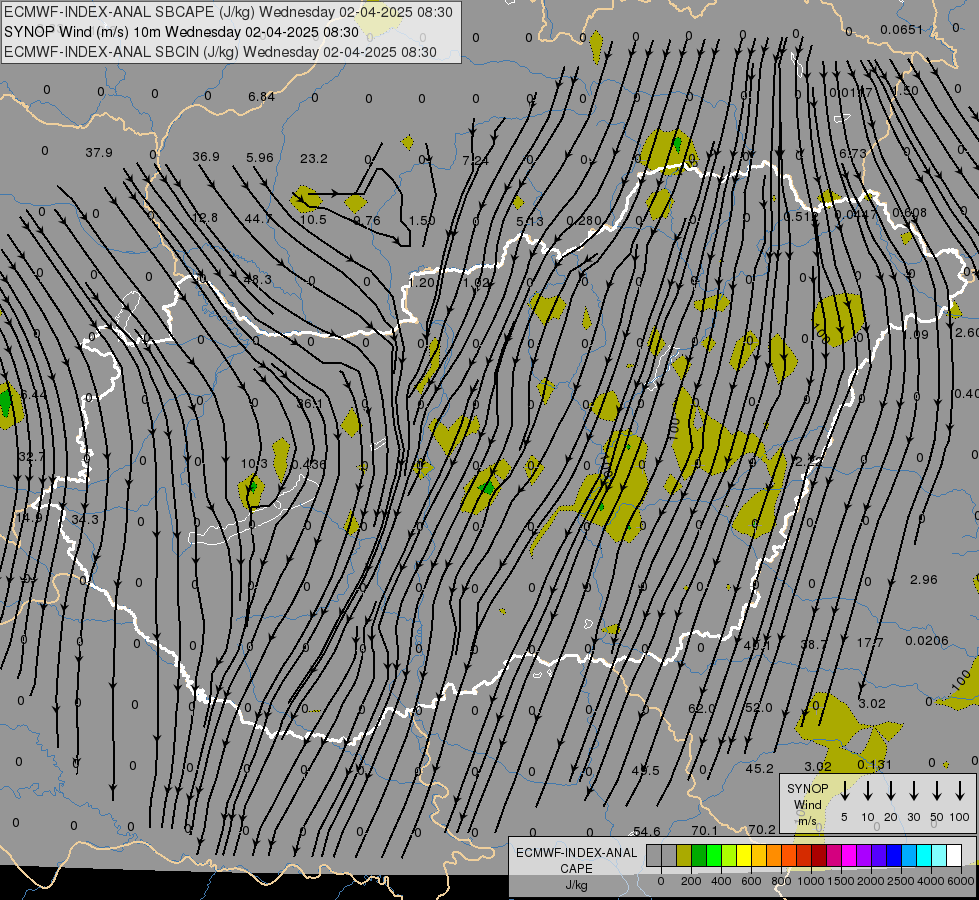Click the wind legend arrow above 20
Image resolution: width=979 pixels, height=900 pixels.
tap(891, 790)
